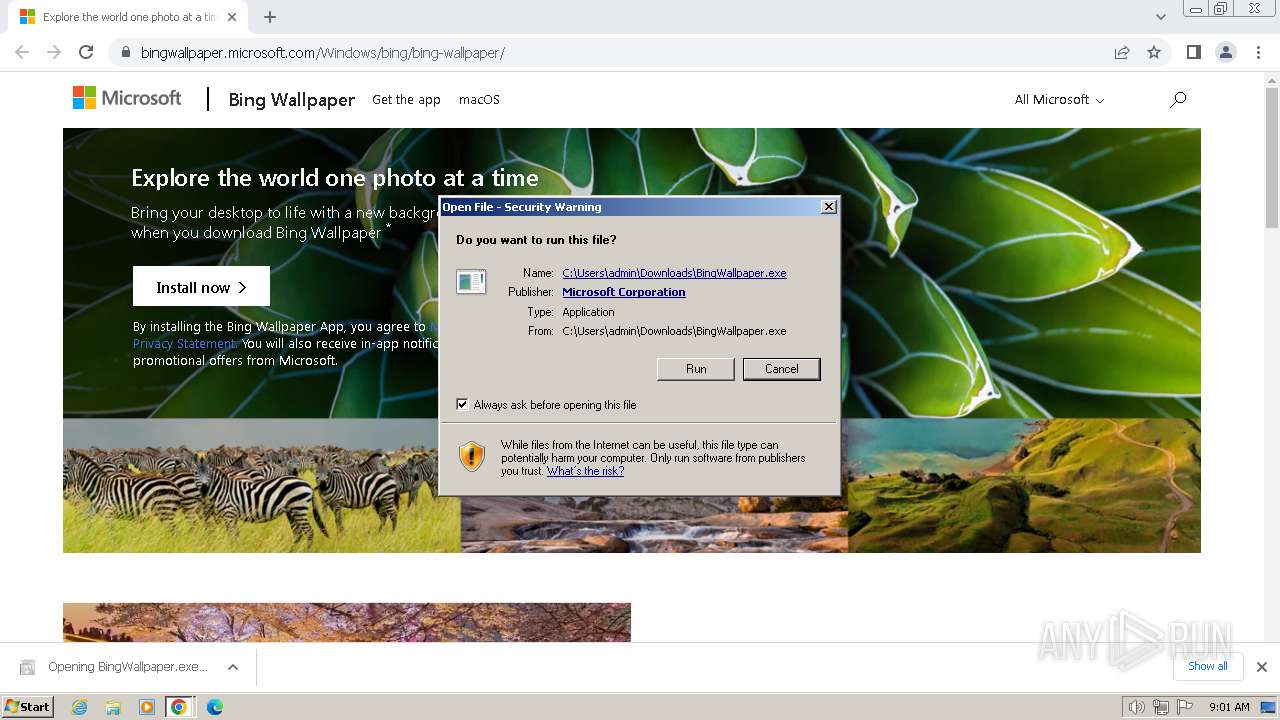Image resolution: width=1280 pixels, height=720 pixels.
Task: Open the macOS menu item
Action: tap(479, 99)
